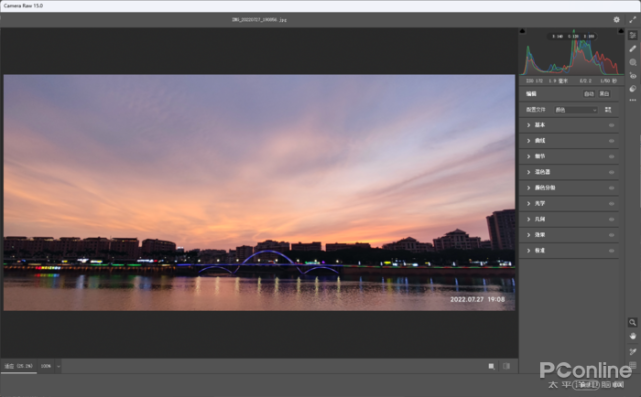This screenshot has width=641, height=397.
Task: Toggle 校准 panel eye icon
Action: point(612,251)
